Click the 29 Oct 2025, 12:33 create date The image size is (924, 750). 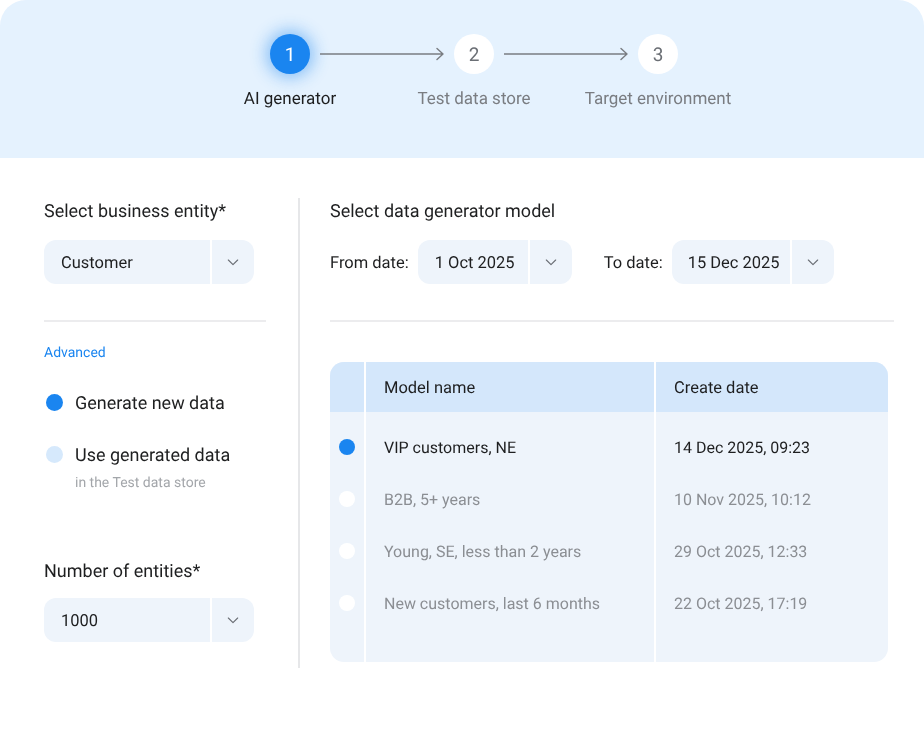pos(741,551)
